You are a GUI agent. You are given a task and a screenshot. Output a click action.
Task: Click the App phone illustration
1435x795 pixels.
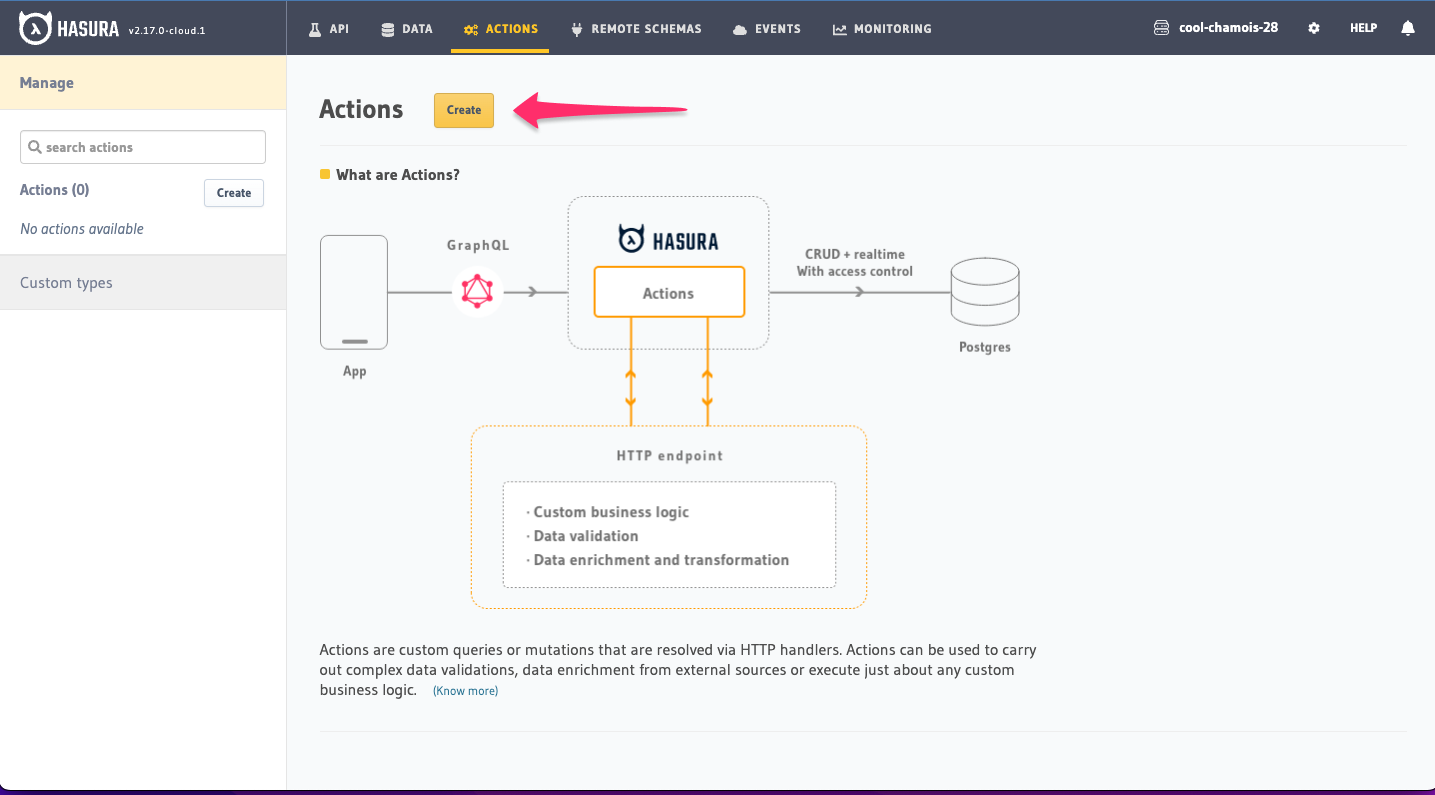pyautogui.click(x=354, y=292)
